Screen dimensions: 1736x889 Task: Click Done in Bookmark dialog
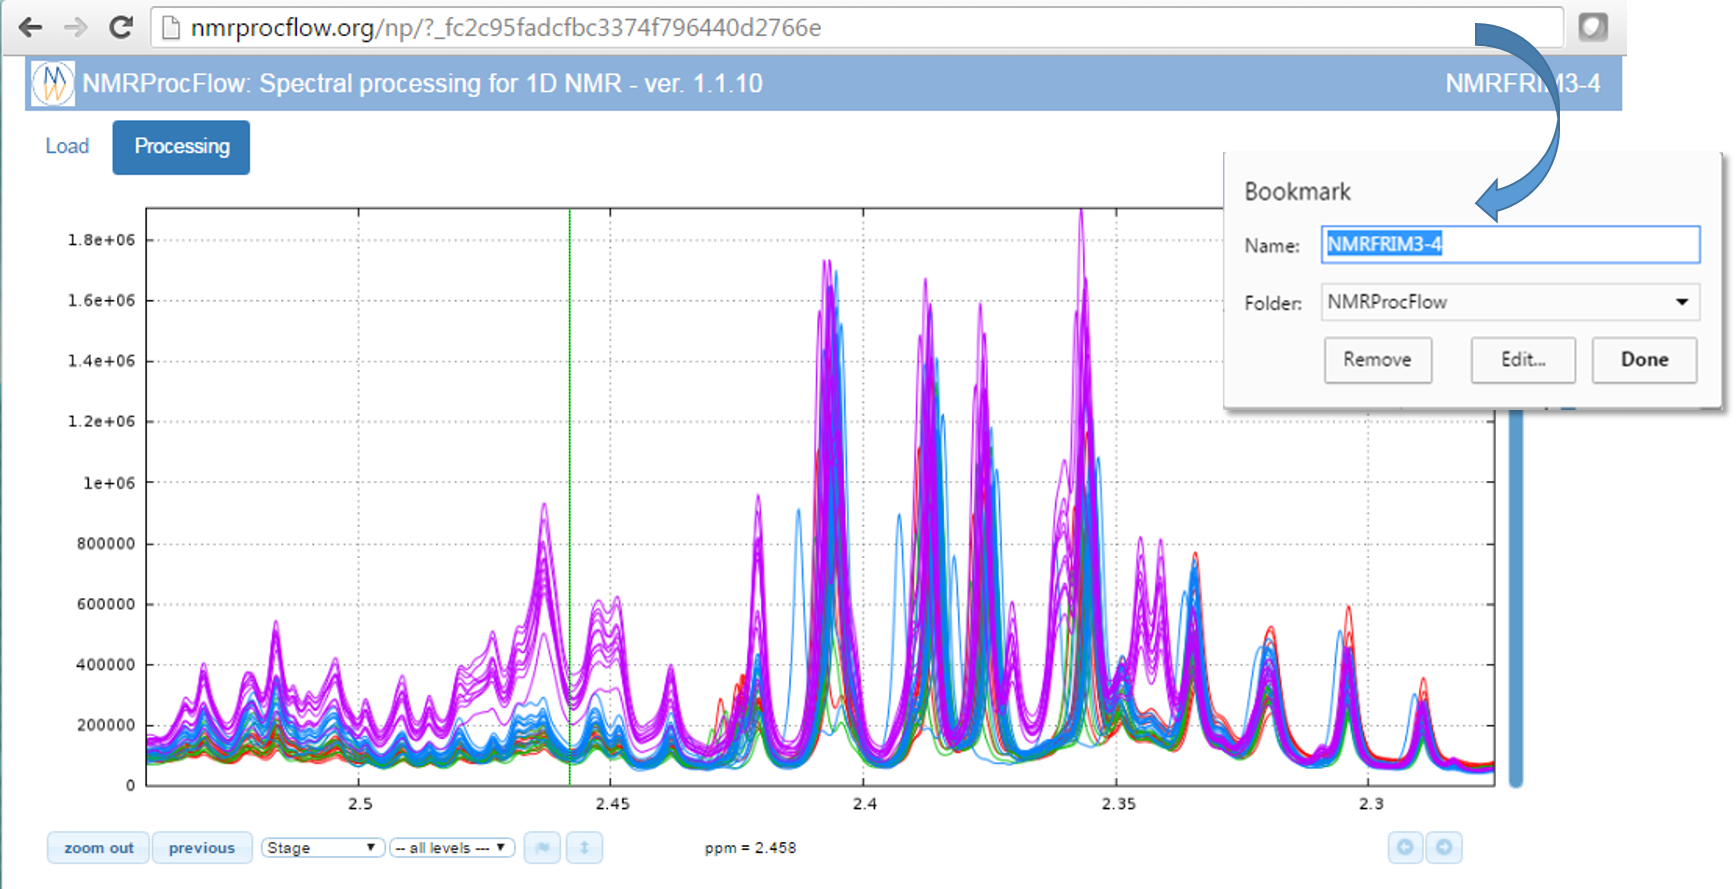1644,360
